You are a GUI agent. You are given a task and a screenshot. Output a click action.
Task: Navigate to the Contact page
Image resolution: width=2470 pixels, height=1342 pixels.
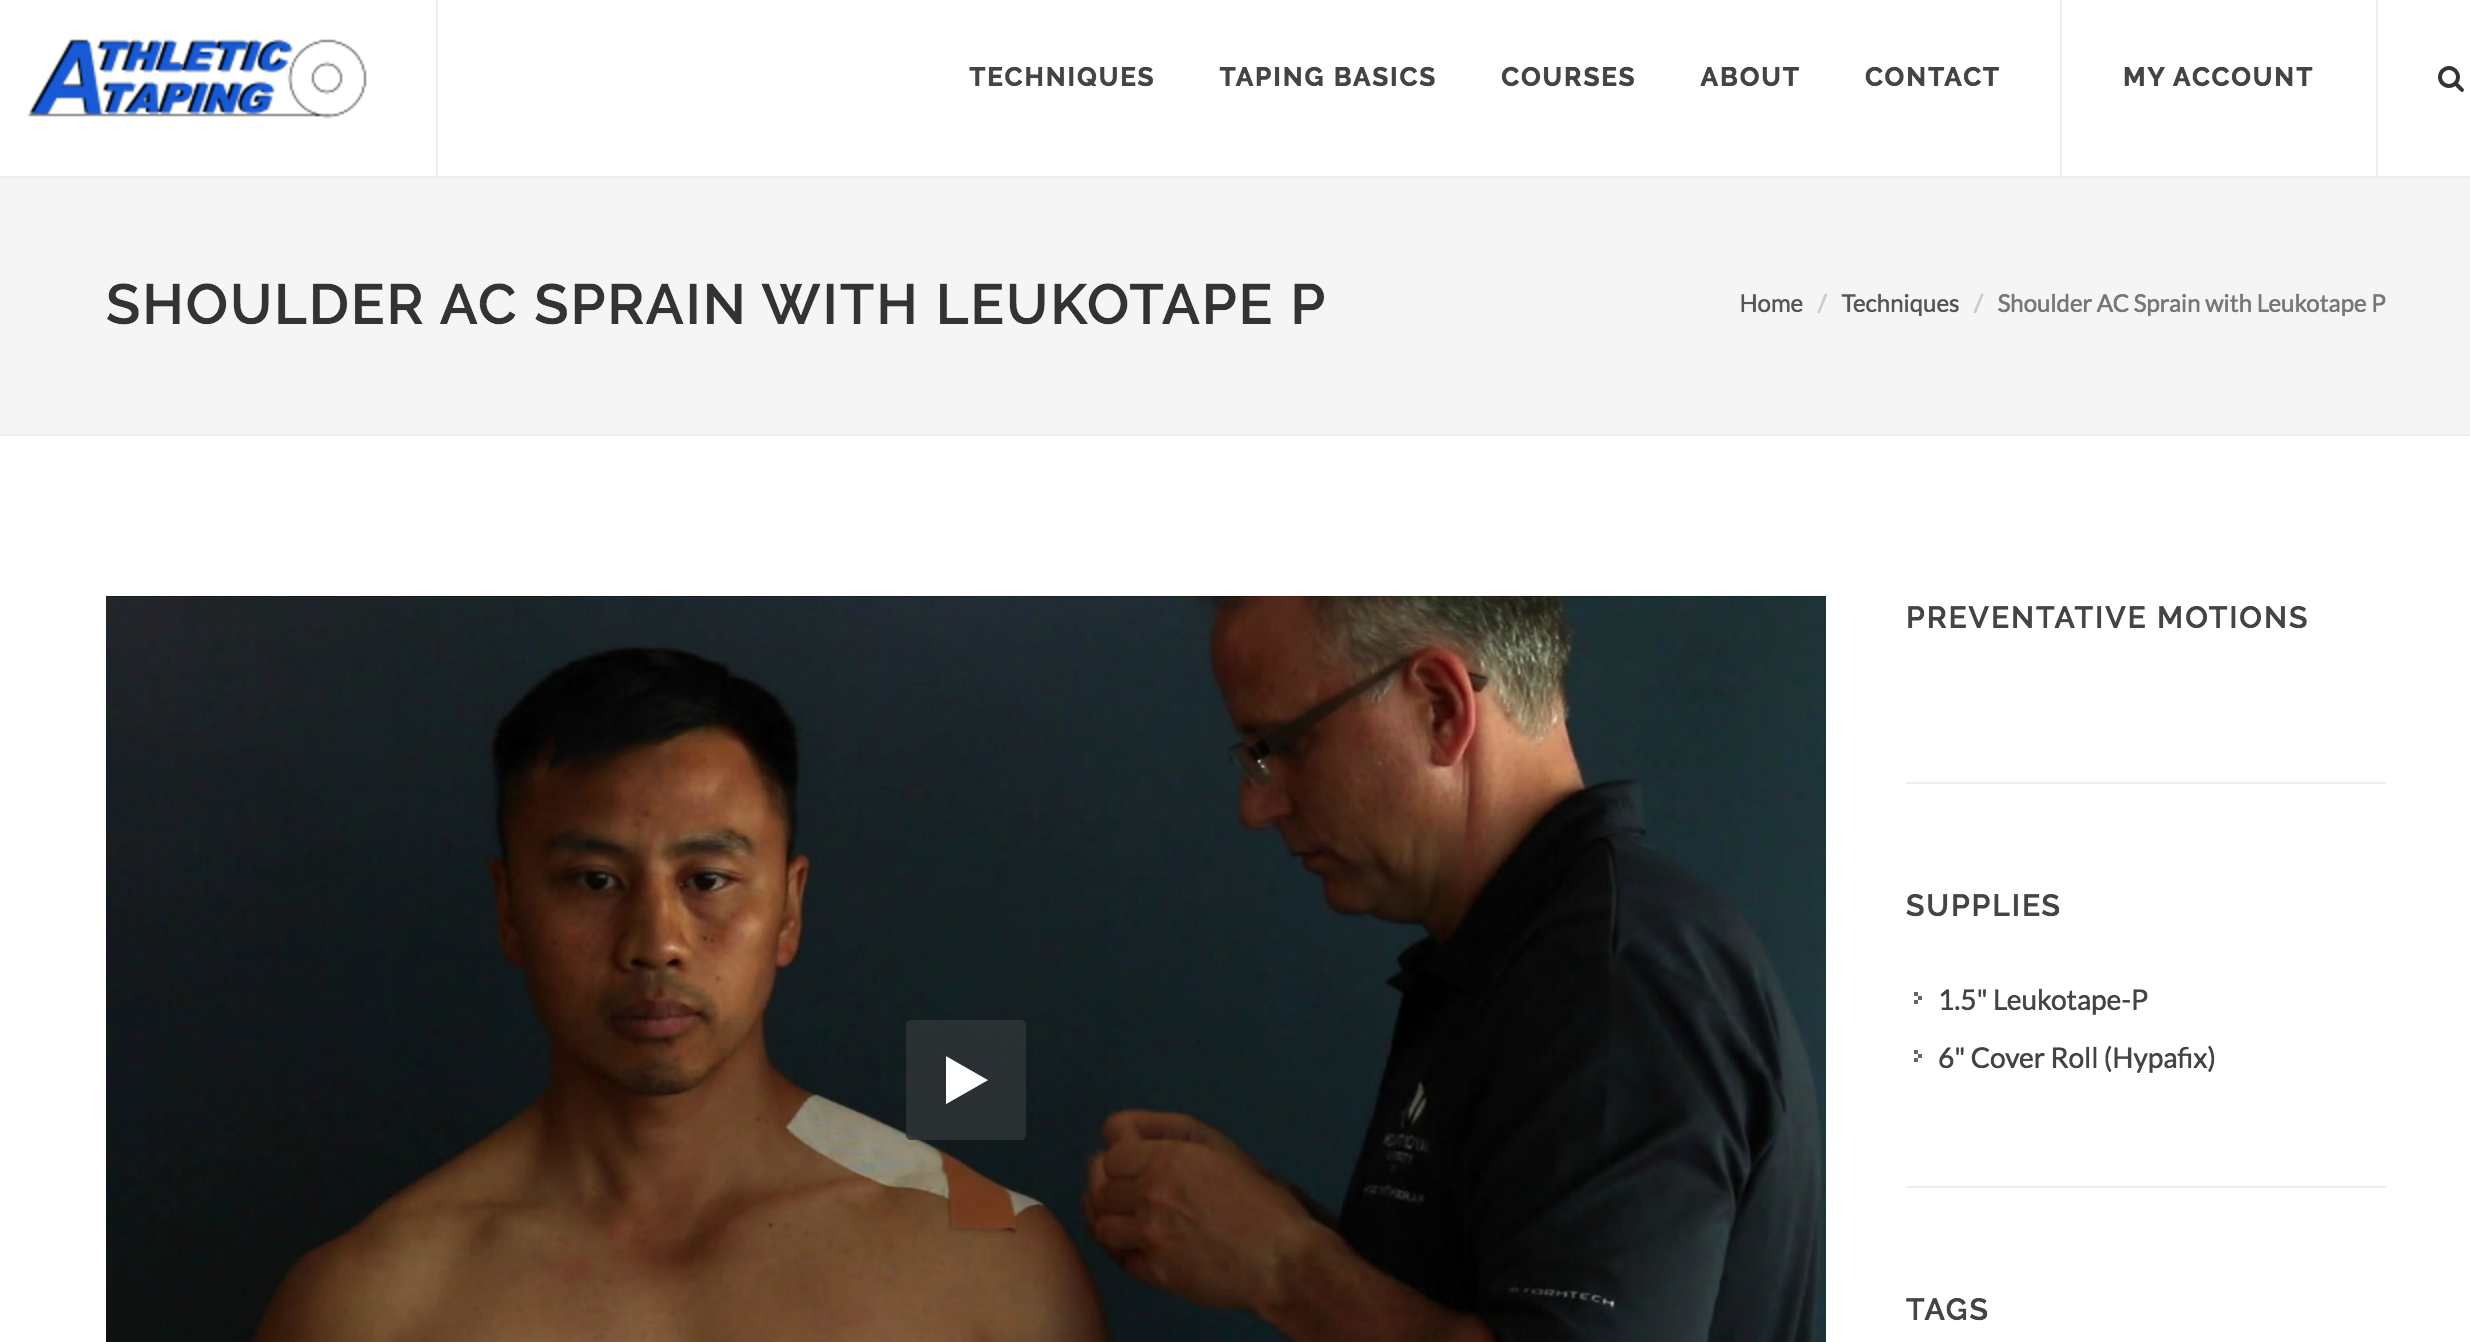click(1932, 77)
